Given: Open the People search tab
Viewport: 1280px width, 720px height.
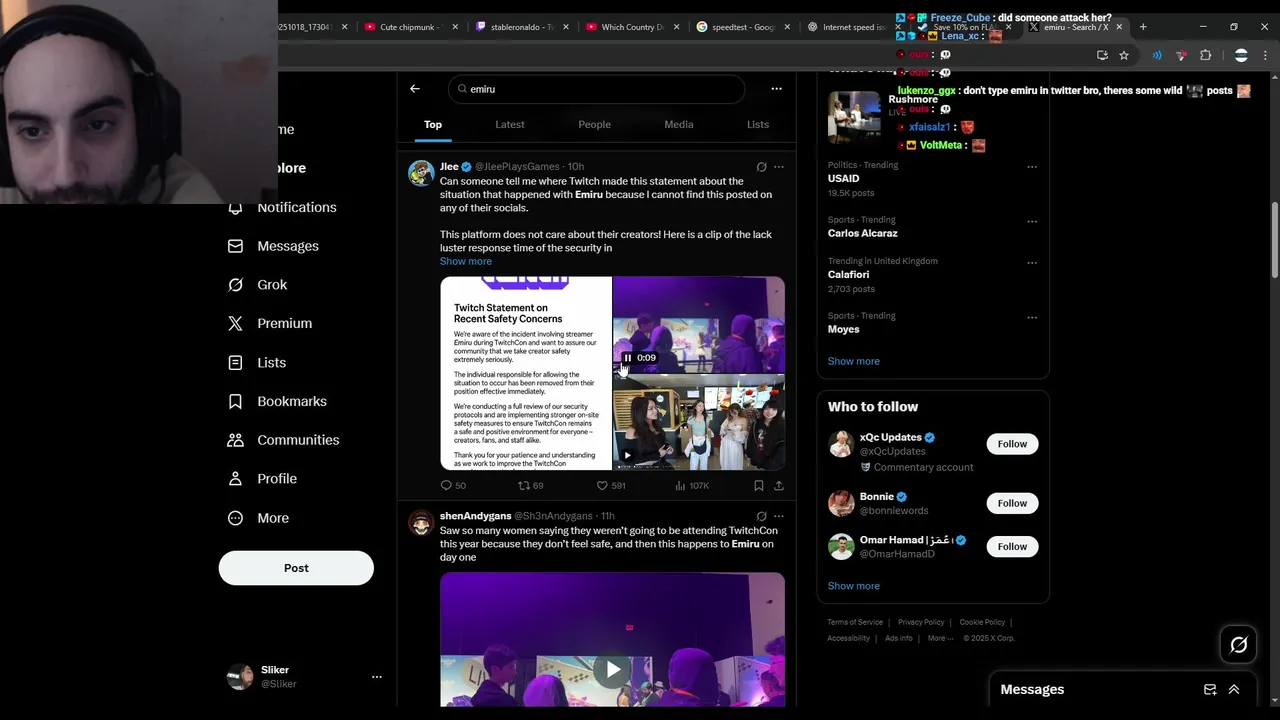Looking at the screenshot, I should (x=594, y=125).
